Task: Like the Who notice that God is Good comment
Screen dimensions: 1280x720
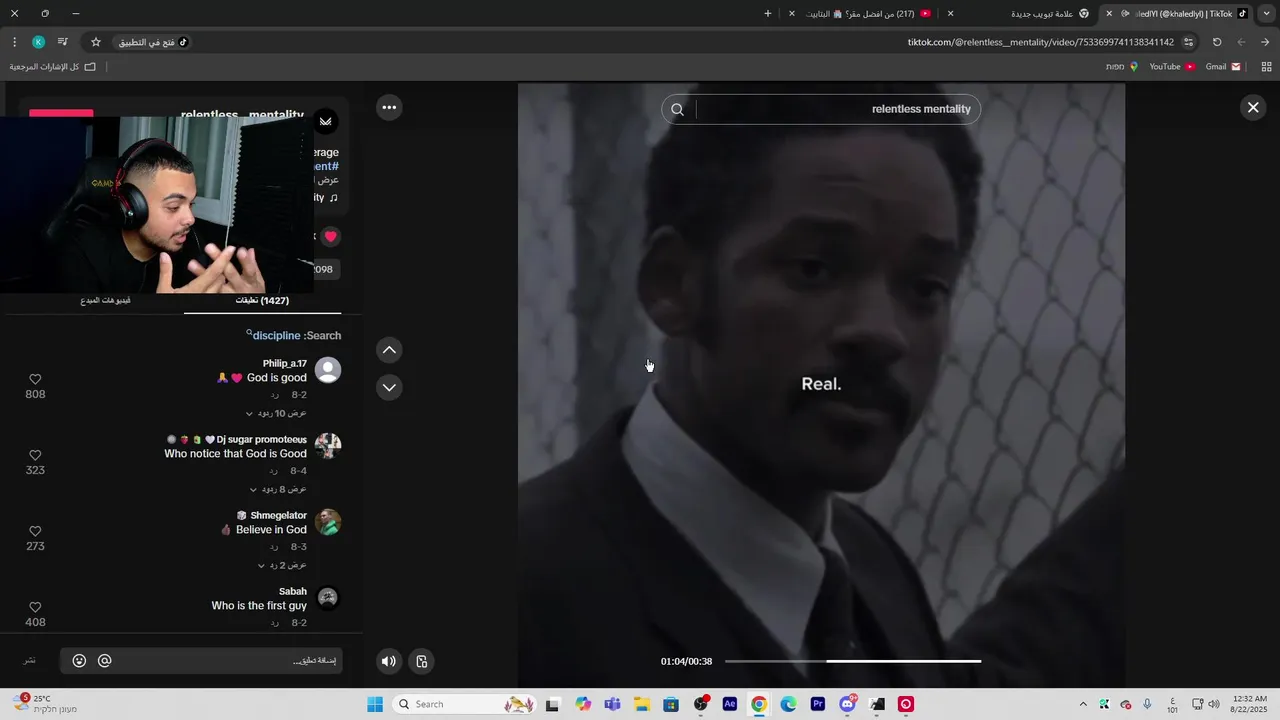Action: coord(35,455)
